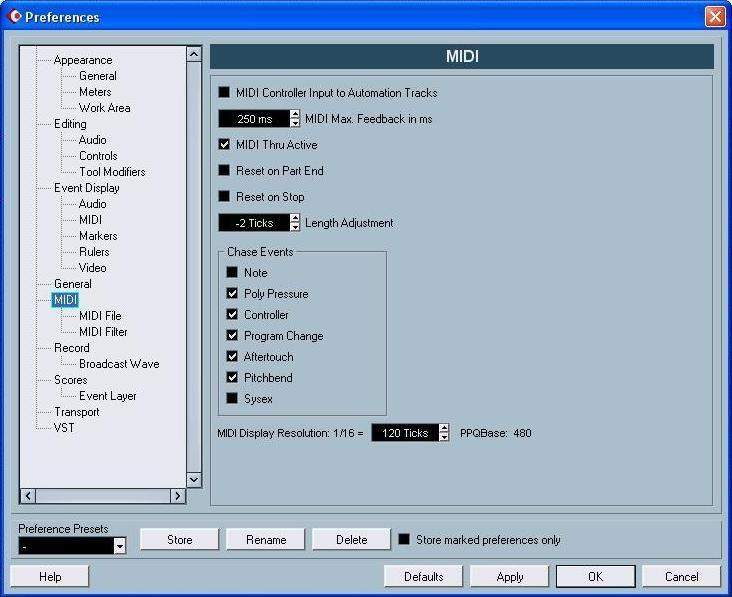
Task: Cancel the Preferences dialog
Action: [x=682, y=576]
